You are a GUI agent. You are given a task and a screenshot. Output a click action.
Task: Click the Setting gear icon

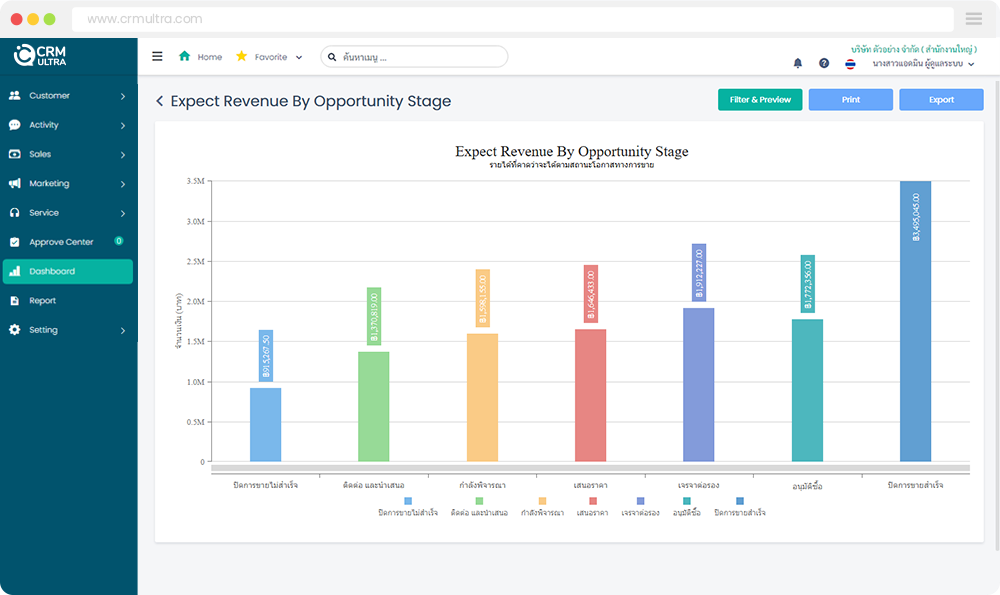click(15, 330)
